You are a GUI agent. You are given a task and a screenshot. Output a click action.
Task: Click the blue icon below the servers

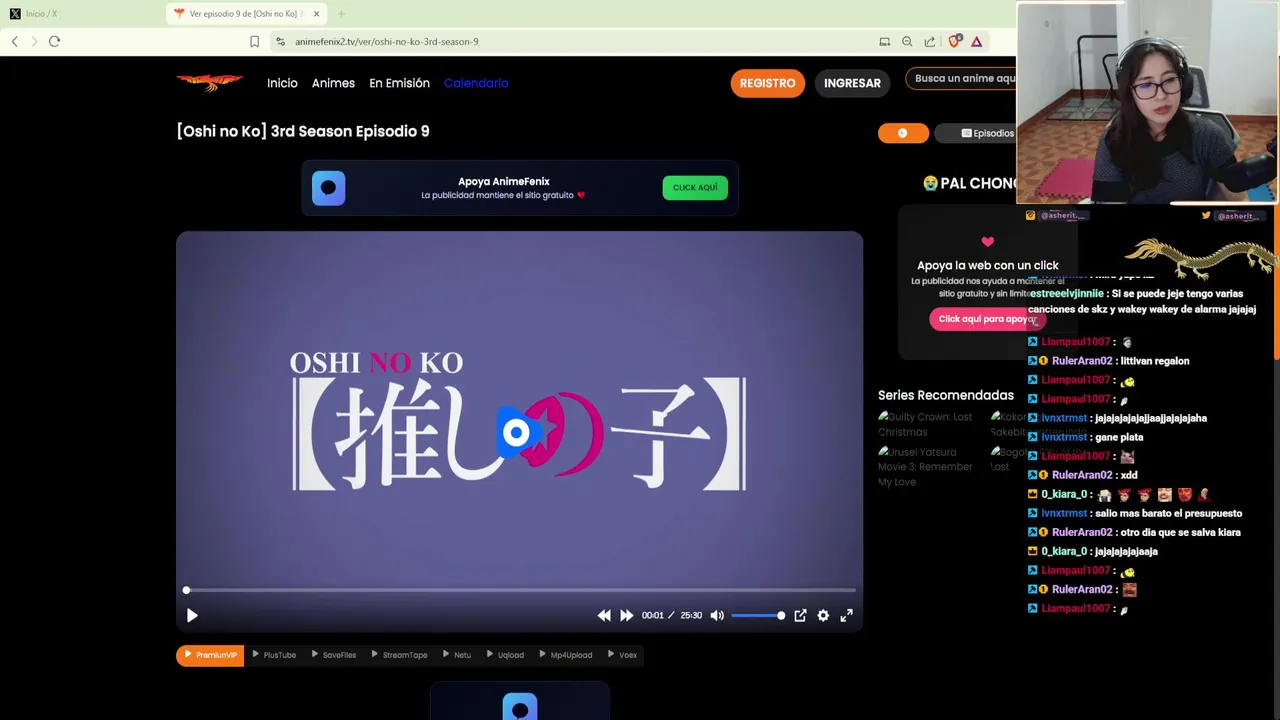520,707
